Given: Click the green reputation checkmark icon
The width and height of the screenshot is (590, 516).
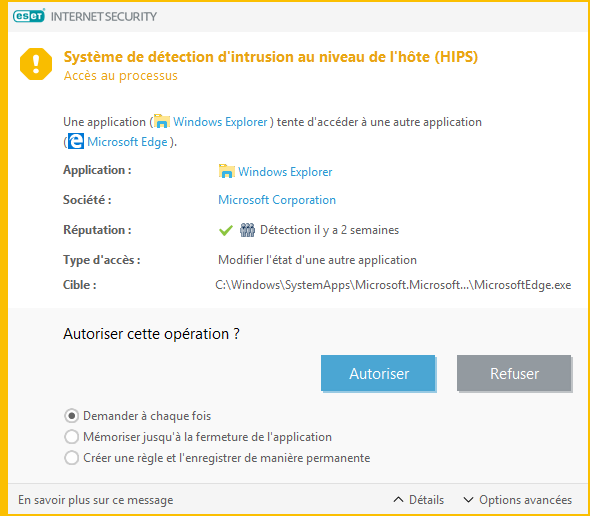Looking at the screenshot, I should point(226,230).
